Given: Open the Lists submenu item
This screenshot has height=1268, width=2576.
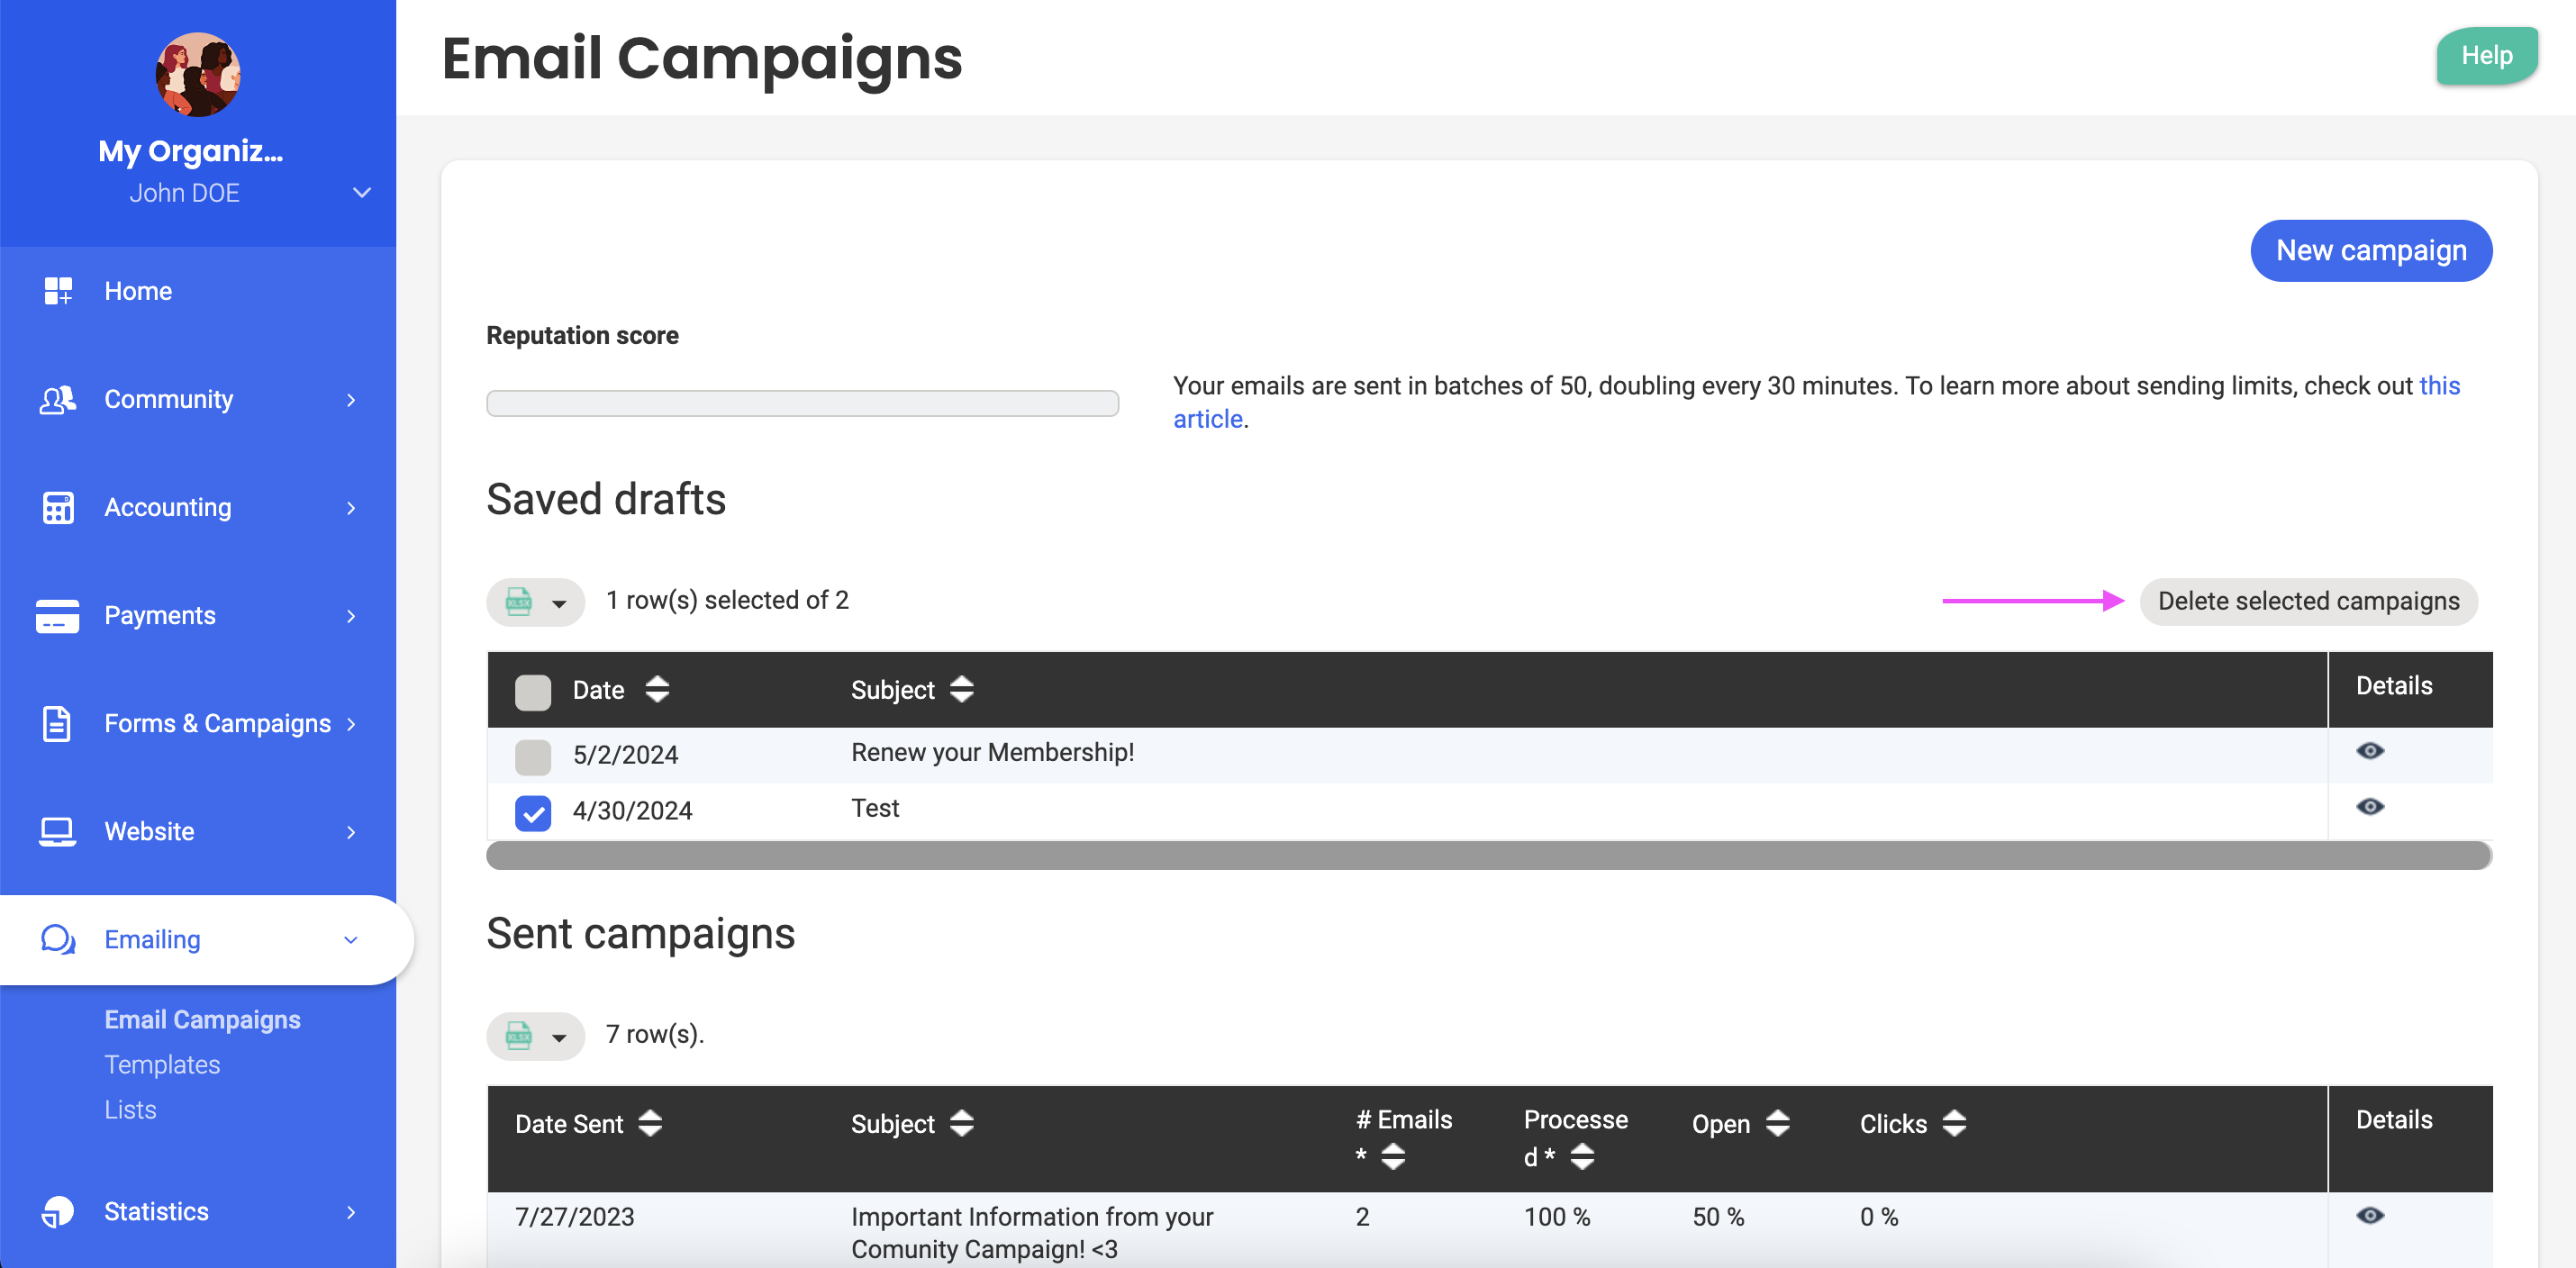Looking at the screenshot, I should pyautogui.click(x=130, y=1109).
